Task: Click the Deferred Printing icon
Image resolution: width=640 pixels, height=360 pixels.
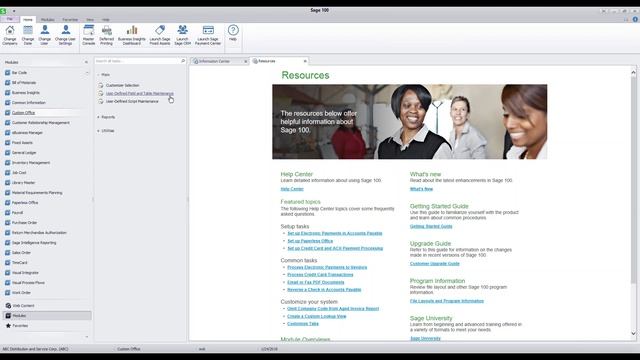Action: point(107,34)
